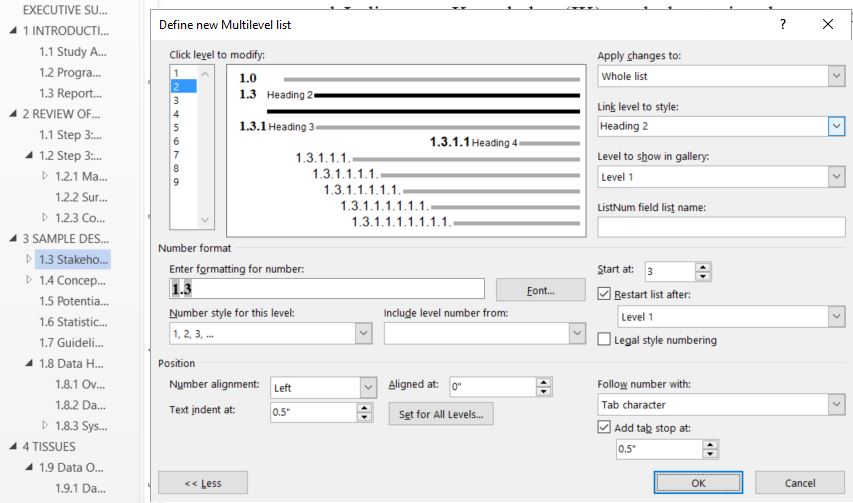Image resolution: width=853 pixels, height=503 pixels.
Task: Collapse 1.9 Data O... heading in navigation pane
Action: coord(29,467)
